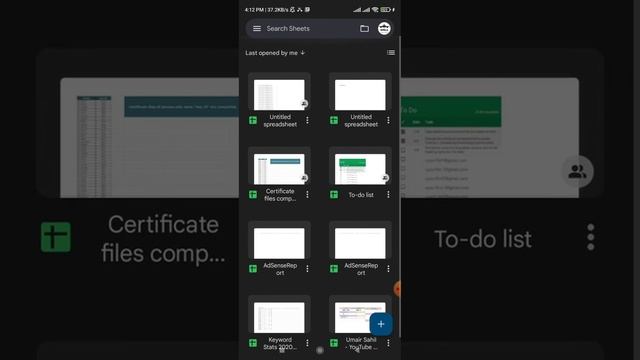Select the 'Certificate files comp...' file name
Screen dimensions: 640x360
pyautogui.click(x=280, y=195)
